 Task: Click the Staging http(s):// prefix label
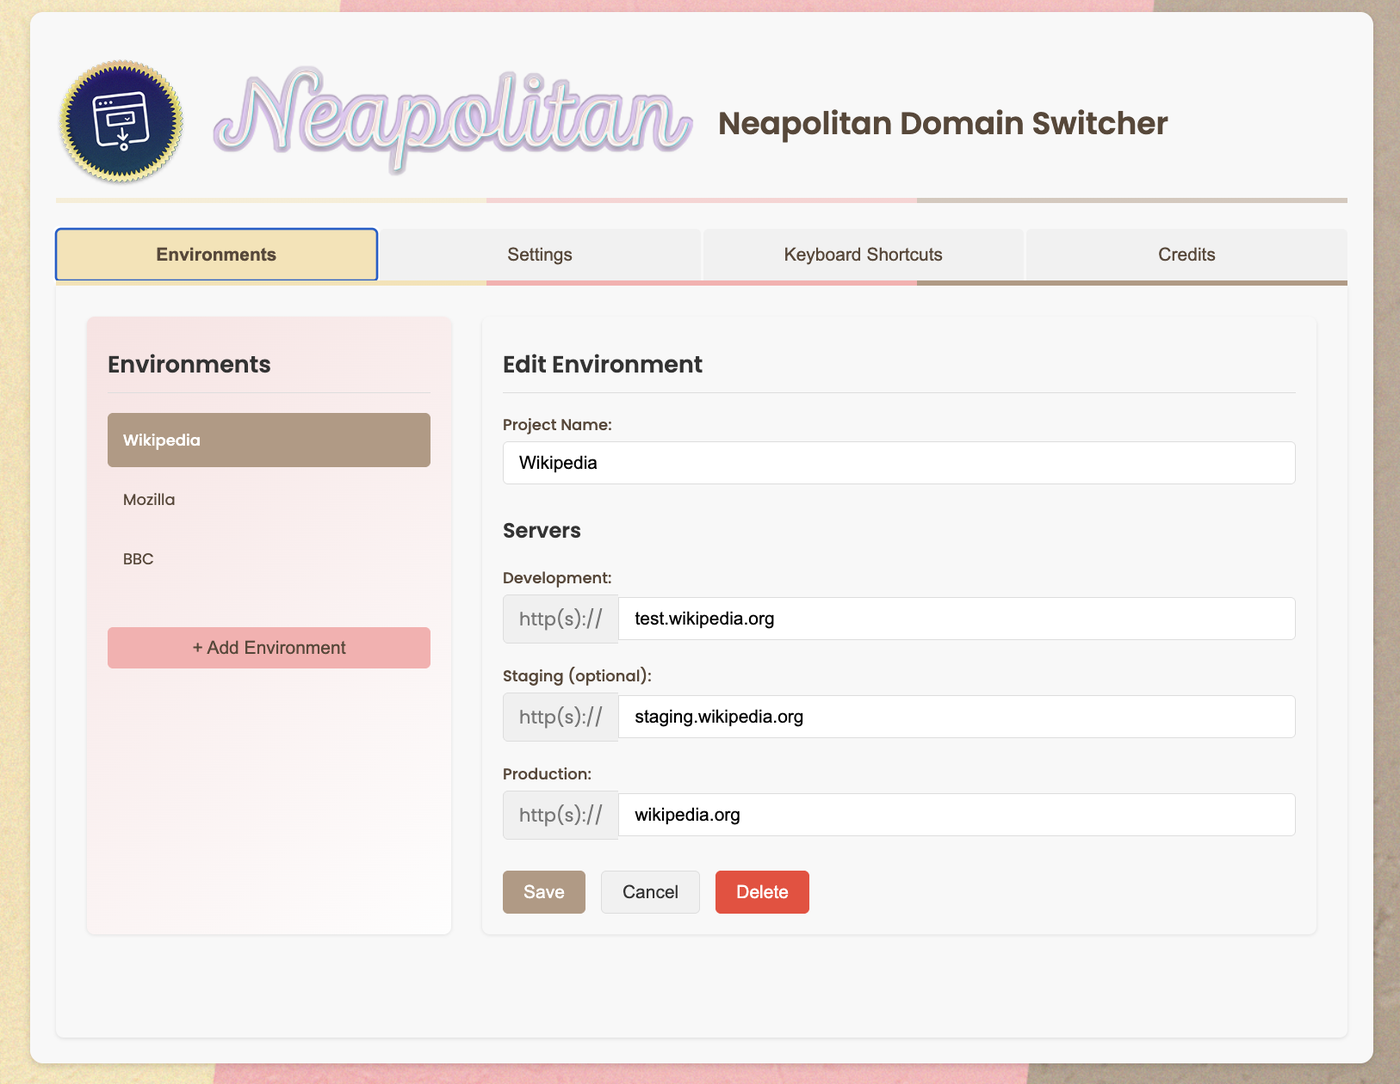(561, 716)
